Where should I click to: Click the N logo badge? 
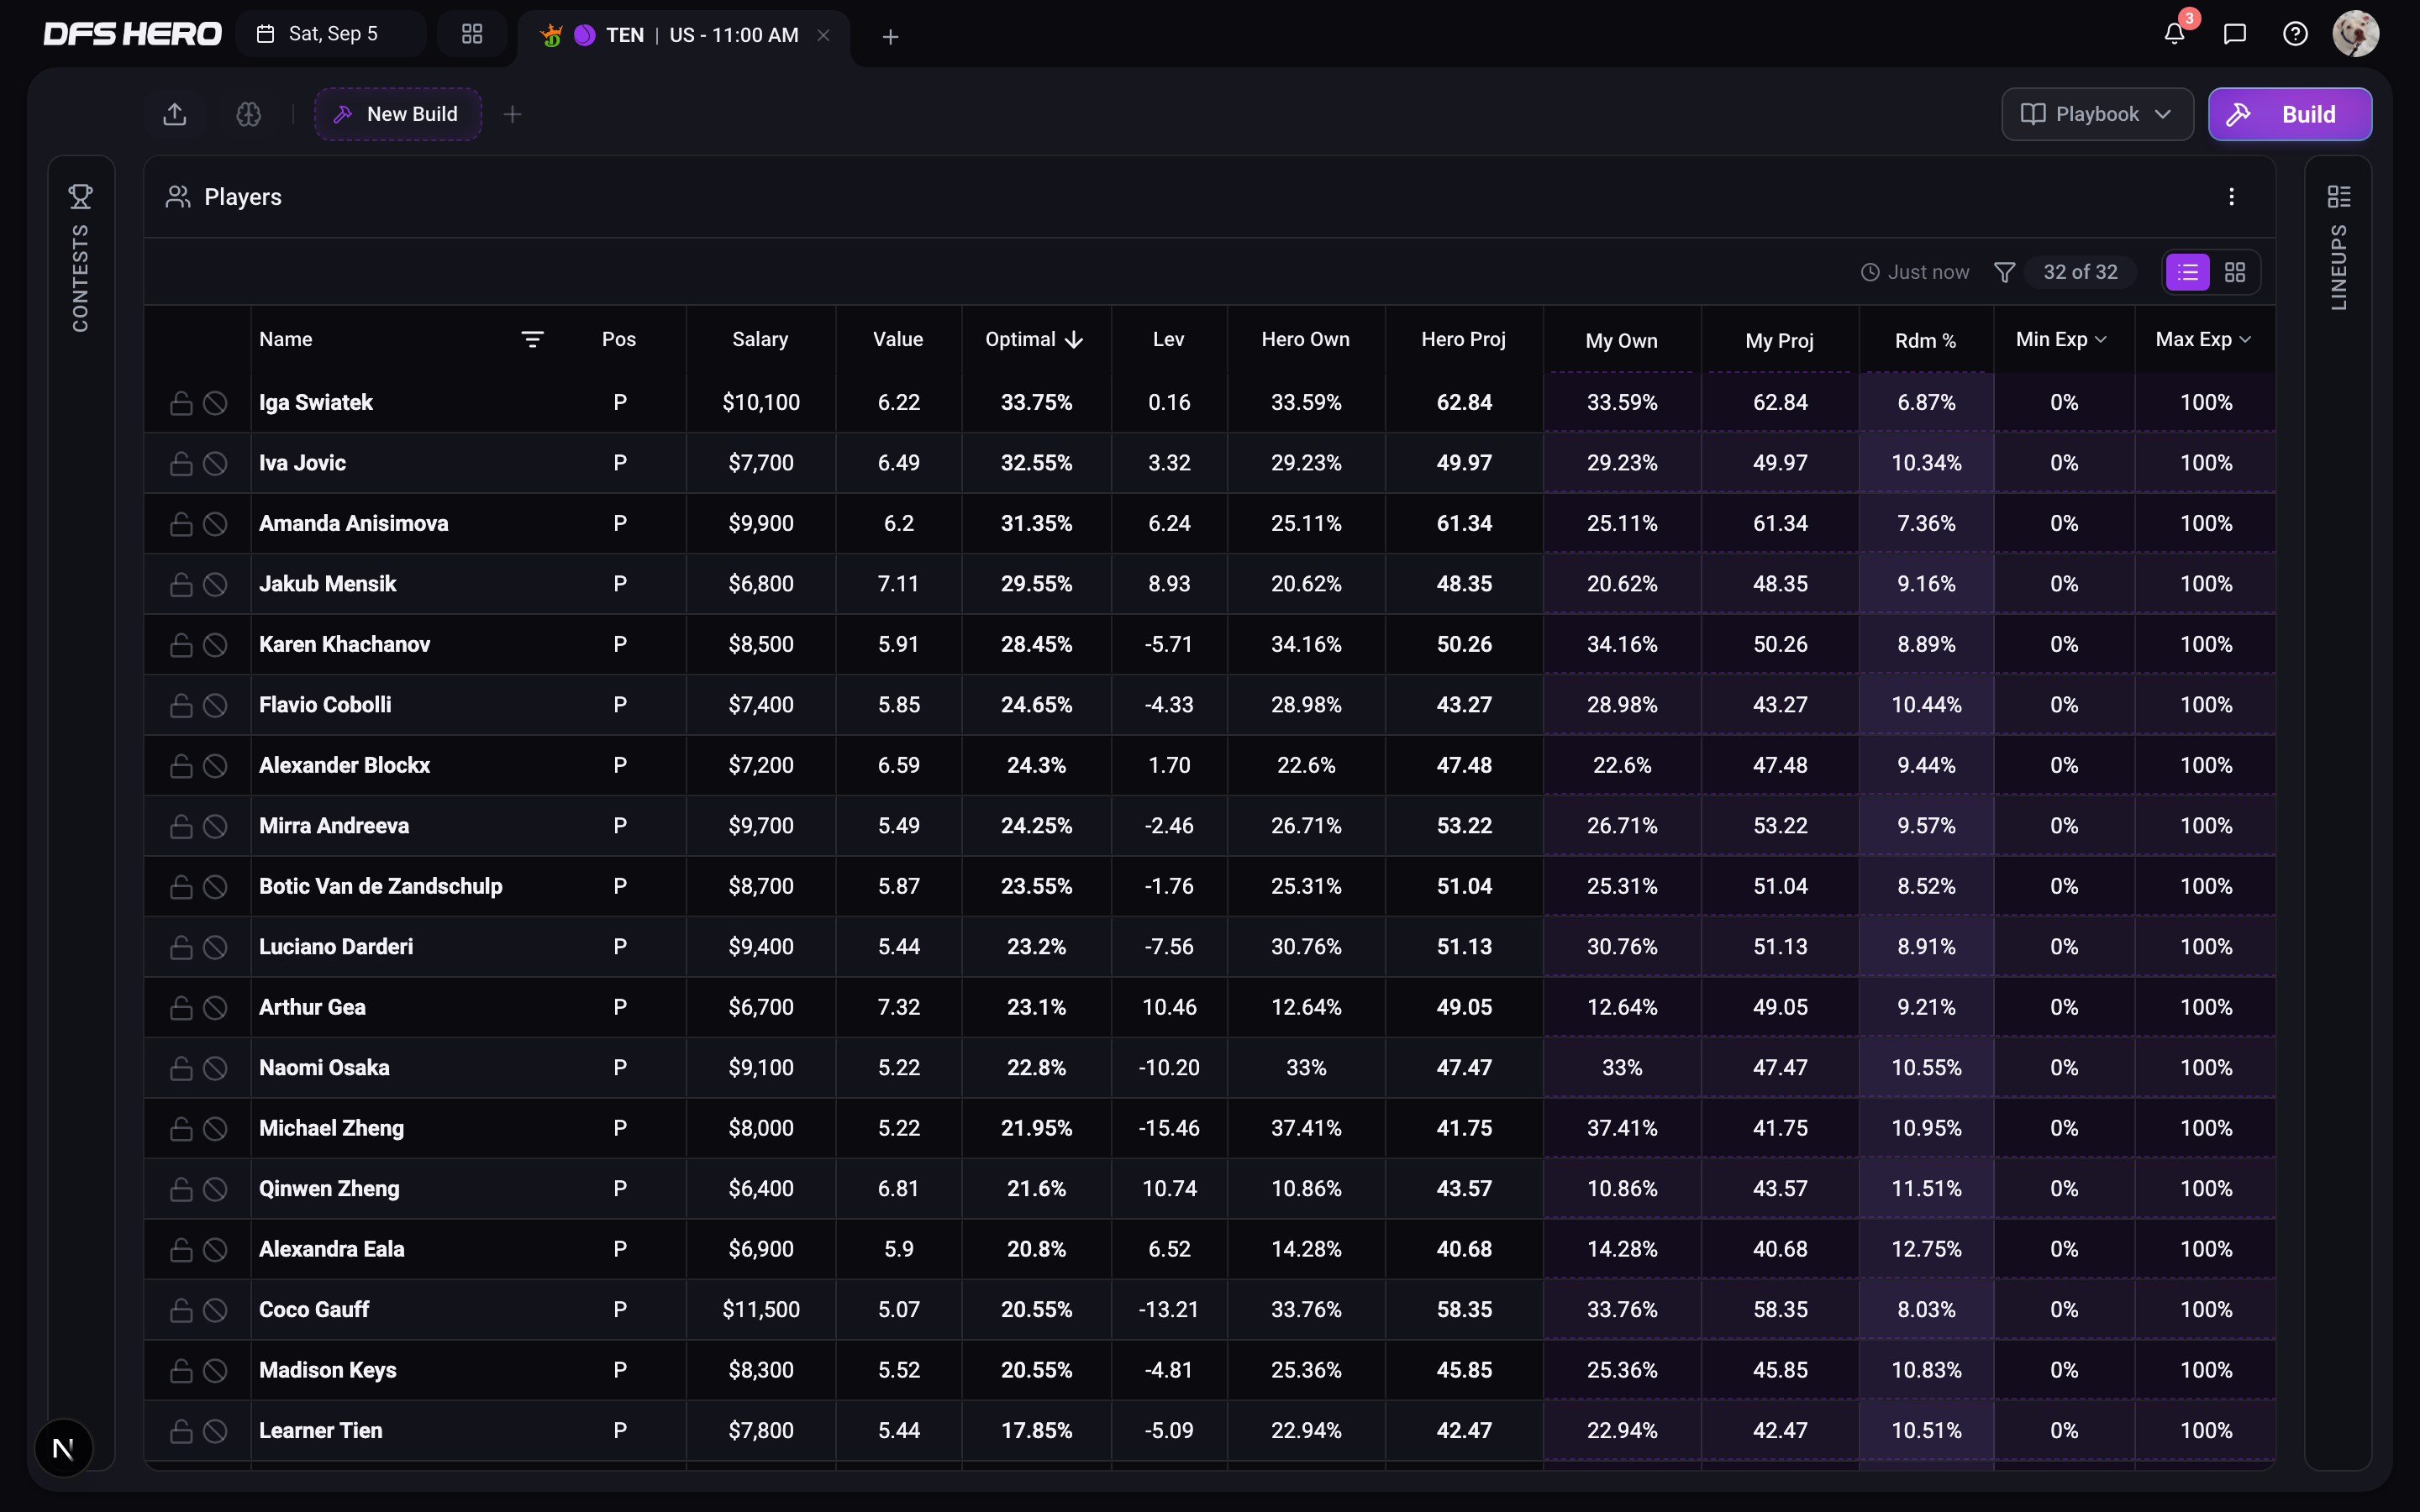pyautogui.click(x=63, y=1448)
